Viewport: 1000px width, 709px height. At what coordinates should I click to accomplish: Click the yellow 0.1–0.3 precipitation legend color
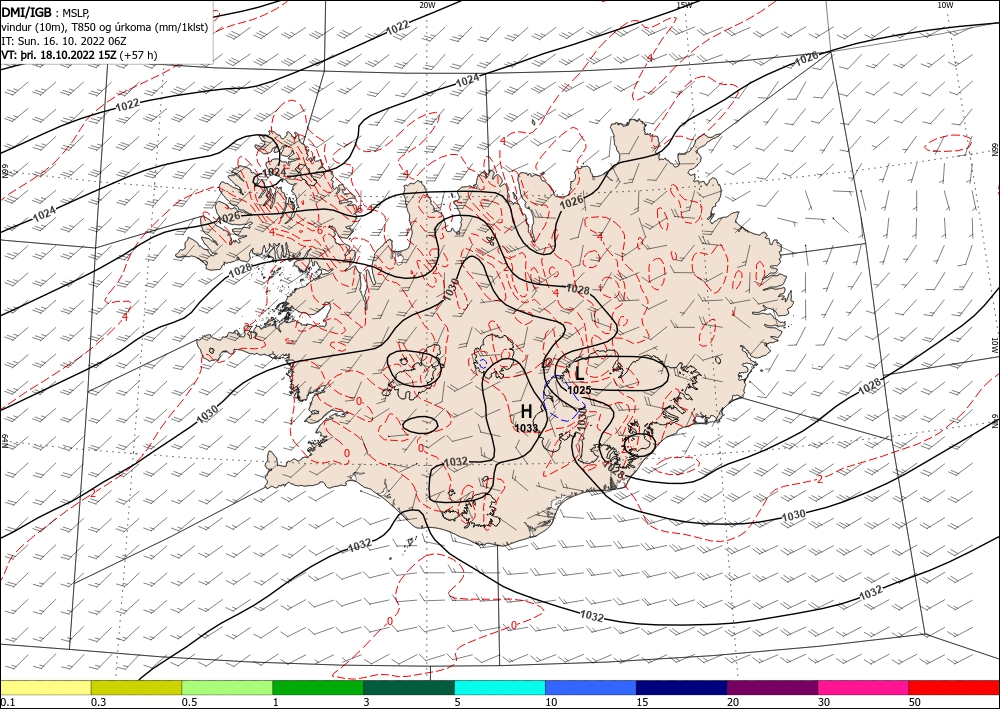(46, 687)
